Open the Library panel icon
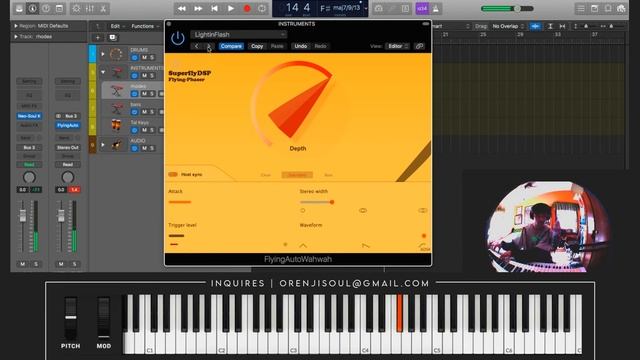The width and height of the screenshot is (640, 360). point(19,9)
